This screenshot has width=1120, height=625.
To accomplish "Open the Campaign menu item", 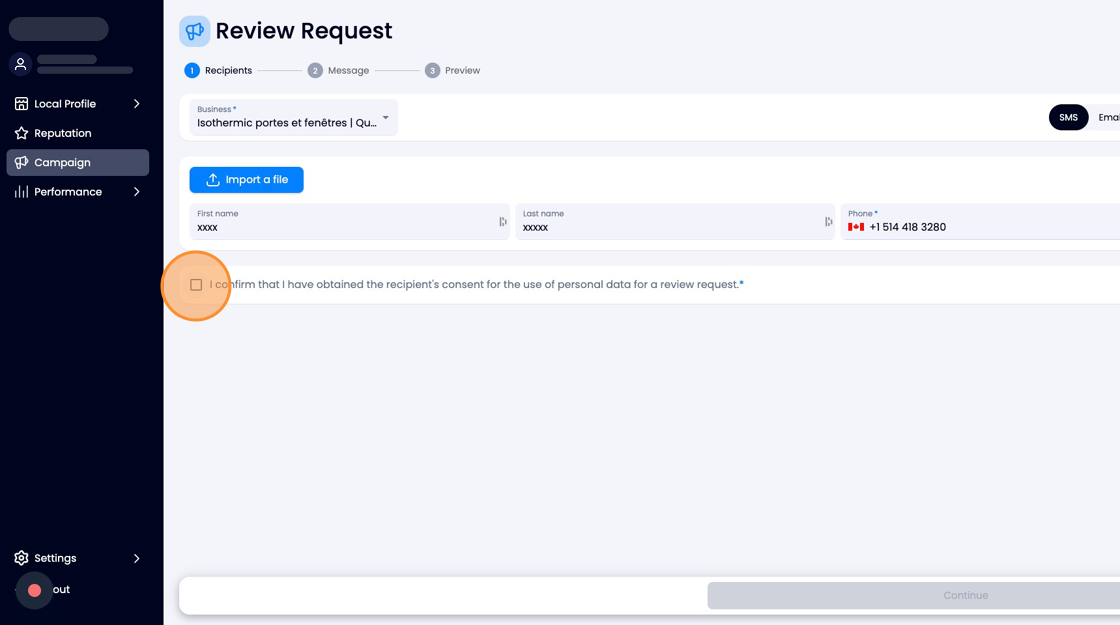I will tap(78, 162).
